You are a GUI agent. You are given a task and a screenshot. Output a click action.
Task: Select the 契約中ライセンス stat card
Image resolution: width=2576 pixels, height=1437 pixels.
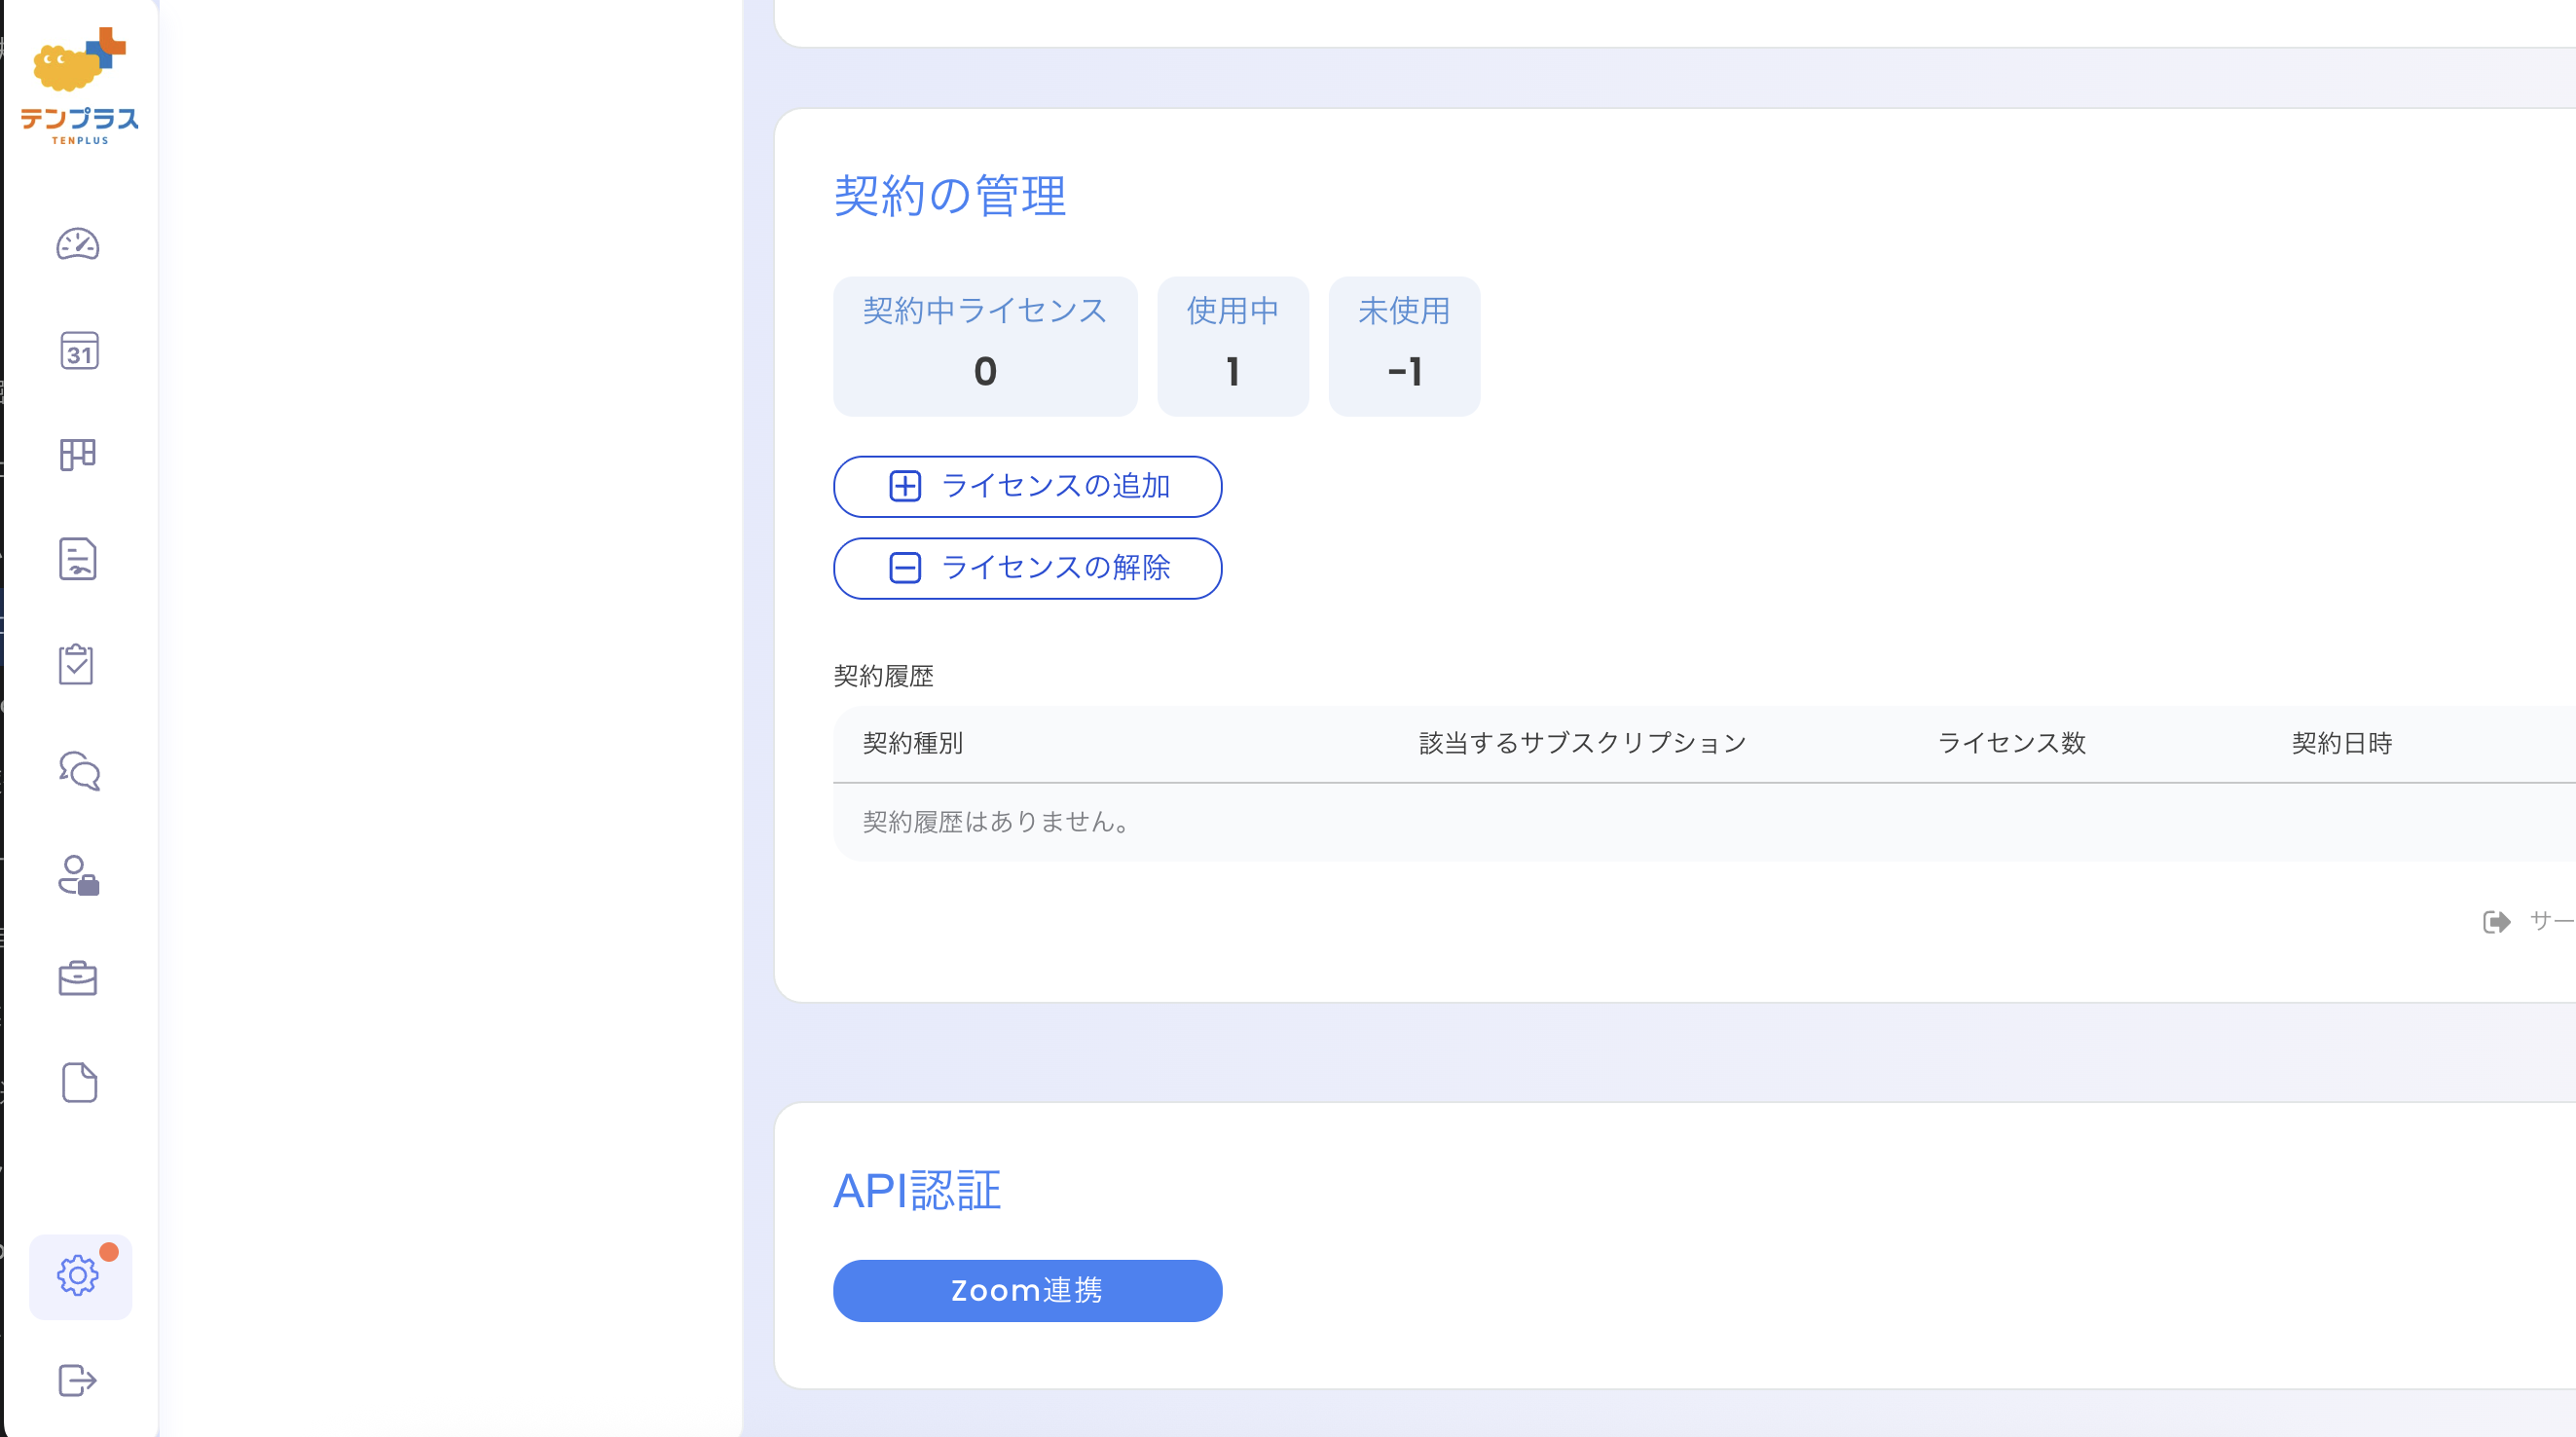[x=985, y=346]
